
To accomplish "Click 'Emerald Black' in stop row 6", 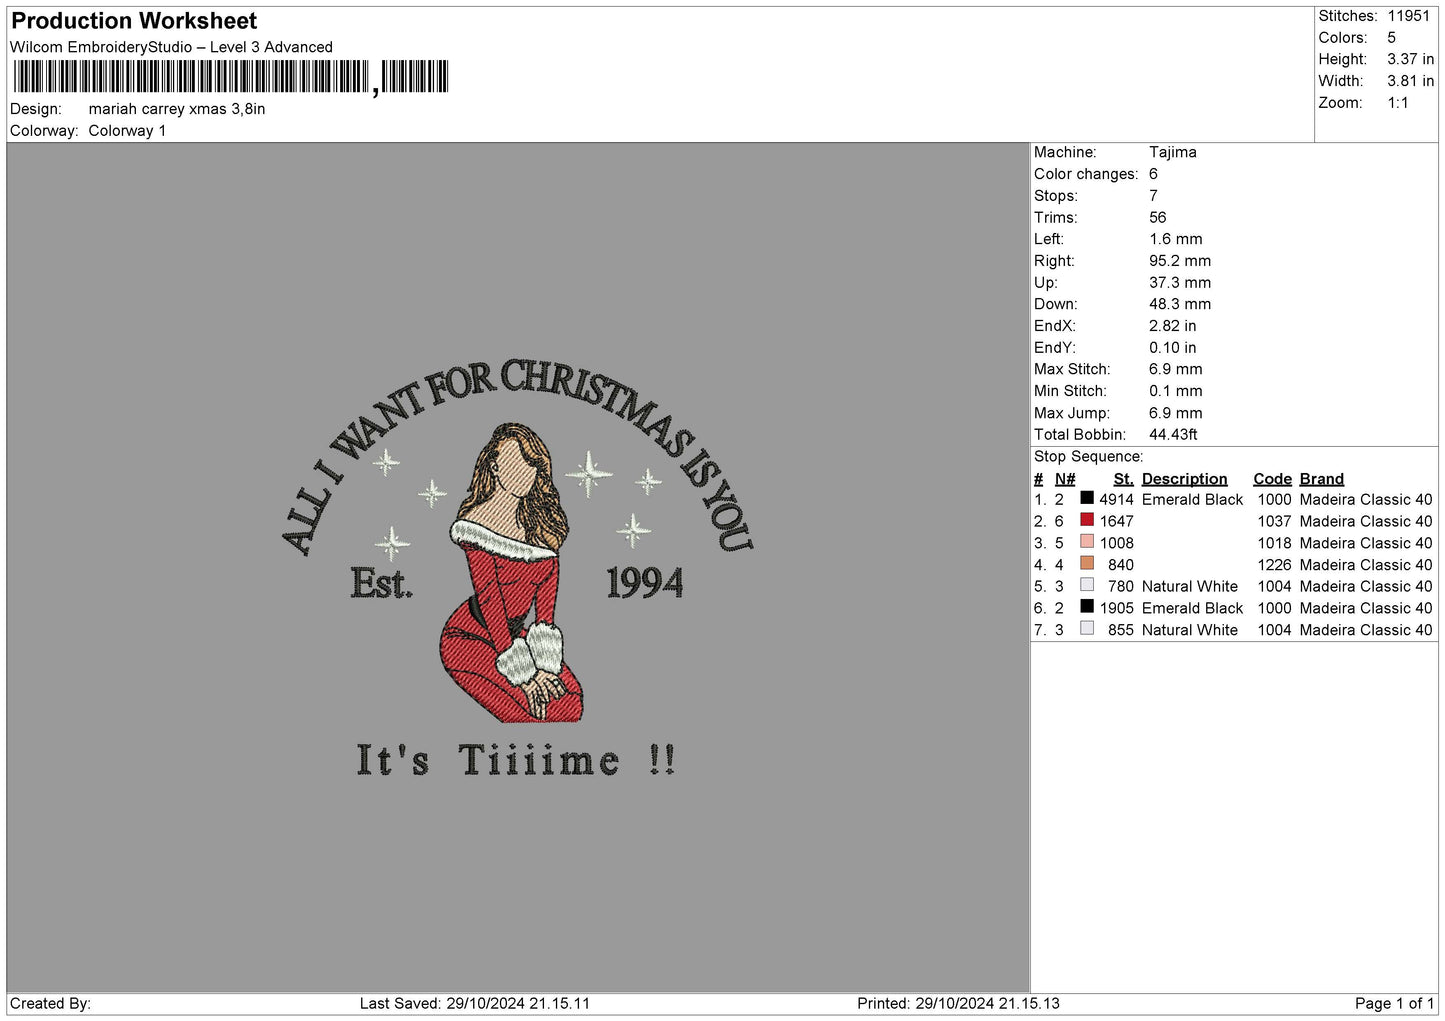I will click(1192, 608).
